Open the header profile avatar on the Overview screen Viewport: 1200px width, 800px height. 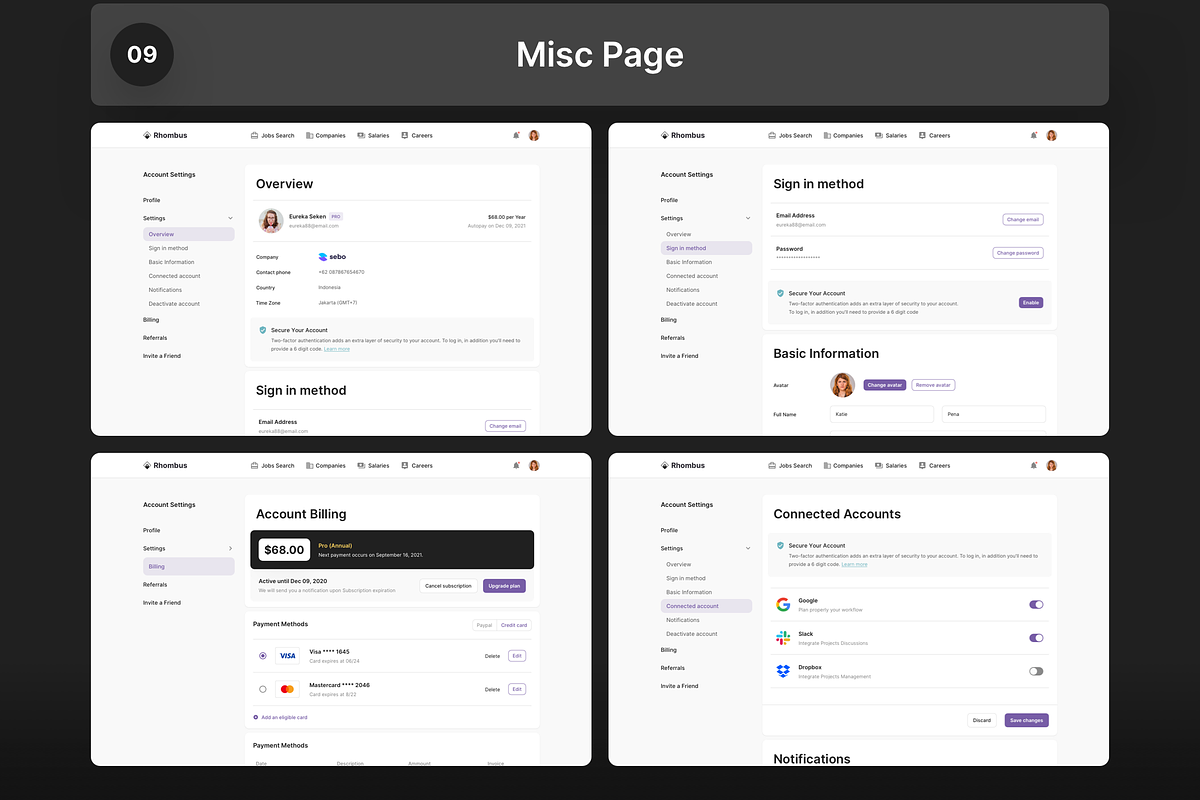tap(534, 135)
